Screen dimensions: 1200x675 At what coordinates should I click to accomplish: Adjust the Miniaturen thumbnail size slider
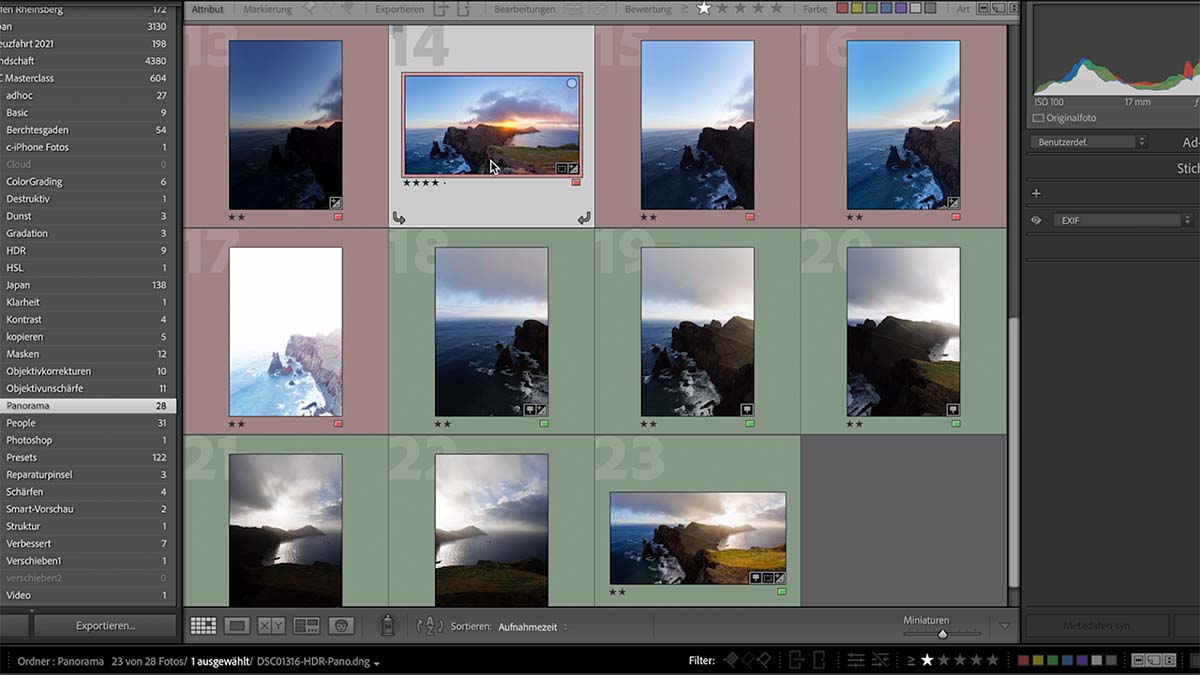click(x=942, y=634)
